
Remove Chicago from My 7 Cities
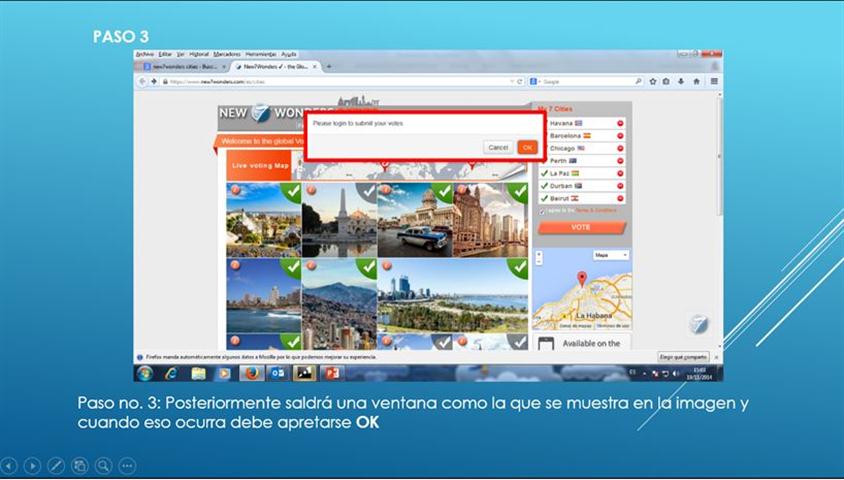(620, 148)
